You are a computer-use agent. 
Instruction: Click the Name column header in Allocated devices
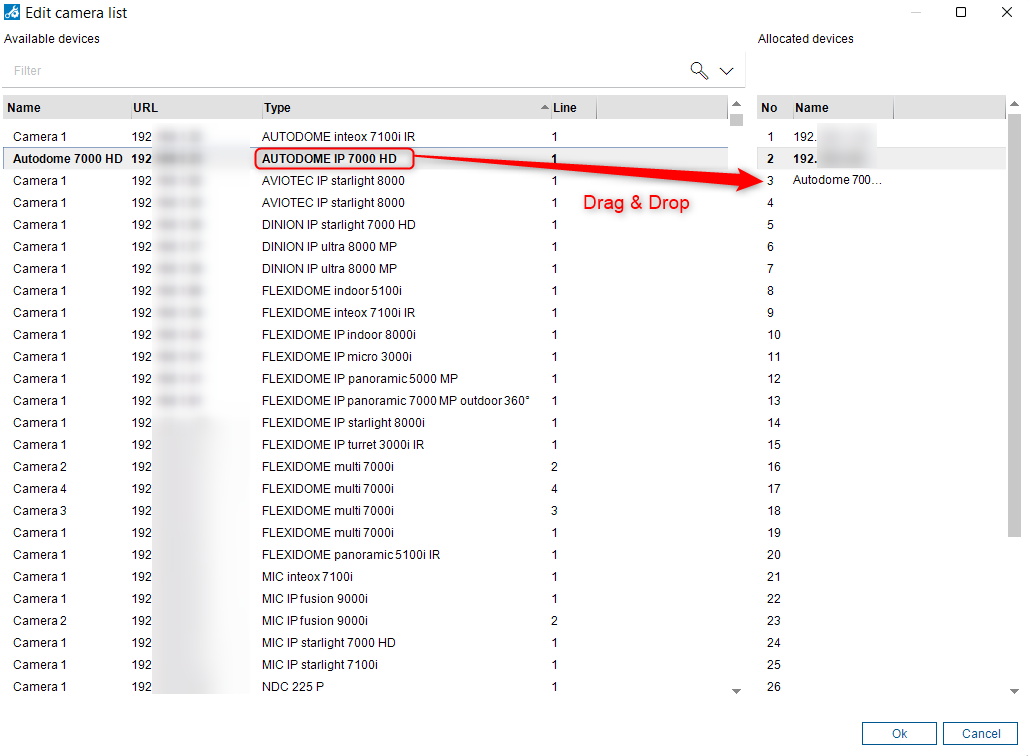[842, 108]
